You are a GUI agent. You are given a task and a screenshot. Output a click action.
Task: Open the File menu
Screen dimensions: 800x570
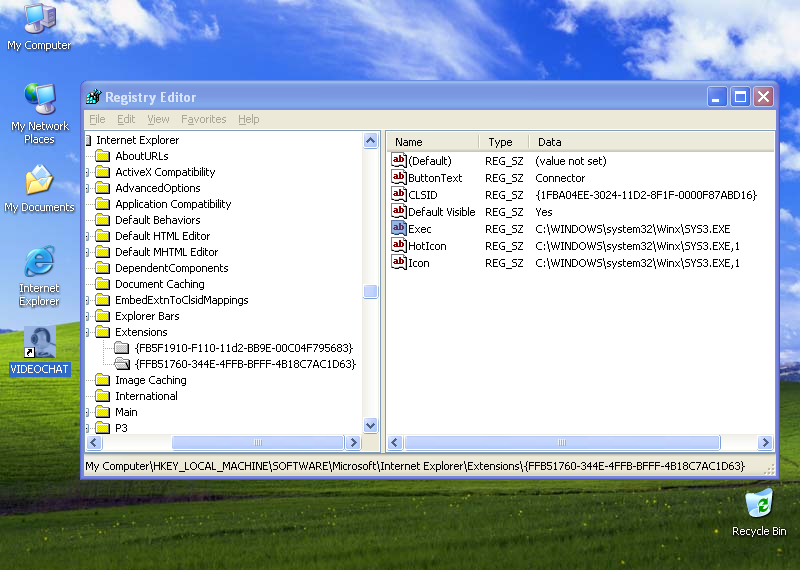97,119
